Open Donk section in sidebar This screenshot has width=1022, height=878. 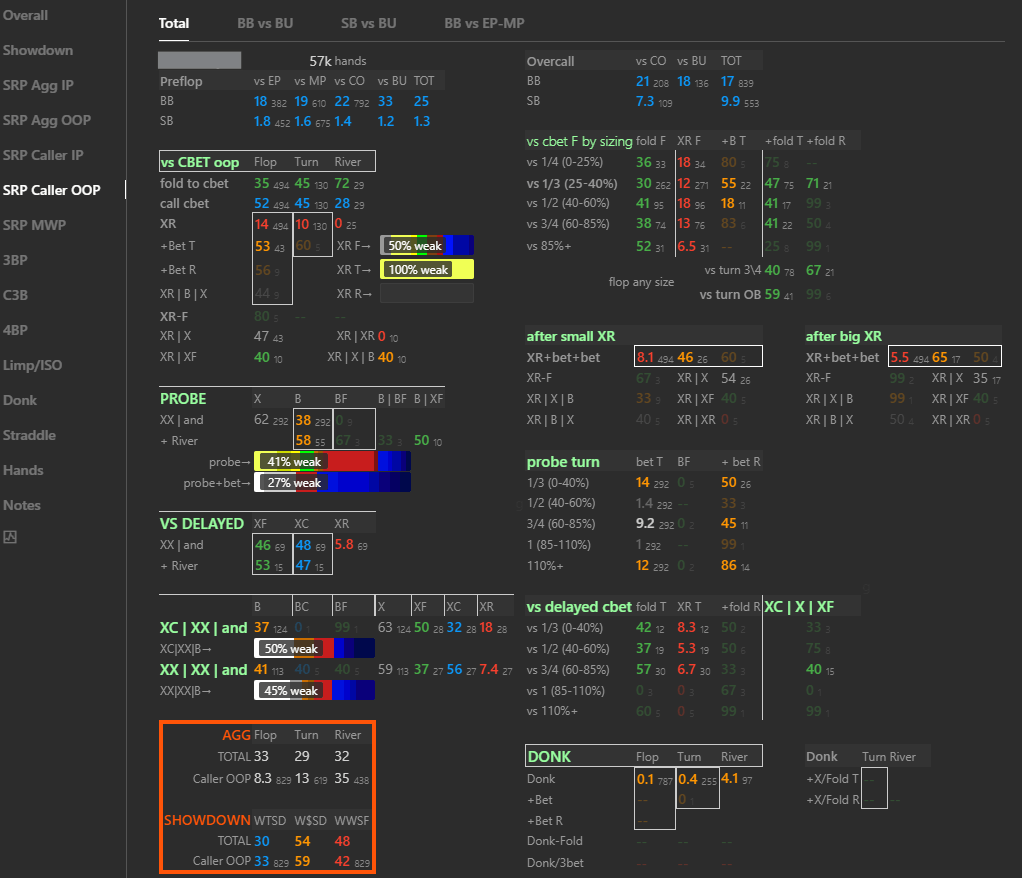[20, 400]
